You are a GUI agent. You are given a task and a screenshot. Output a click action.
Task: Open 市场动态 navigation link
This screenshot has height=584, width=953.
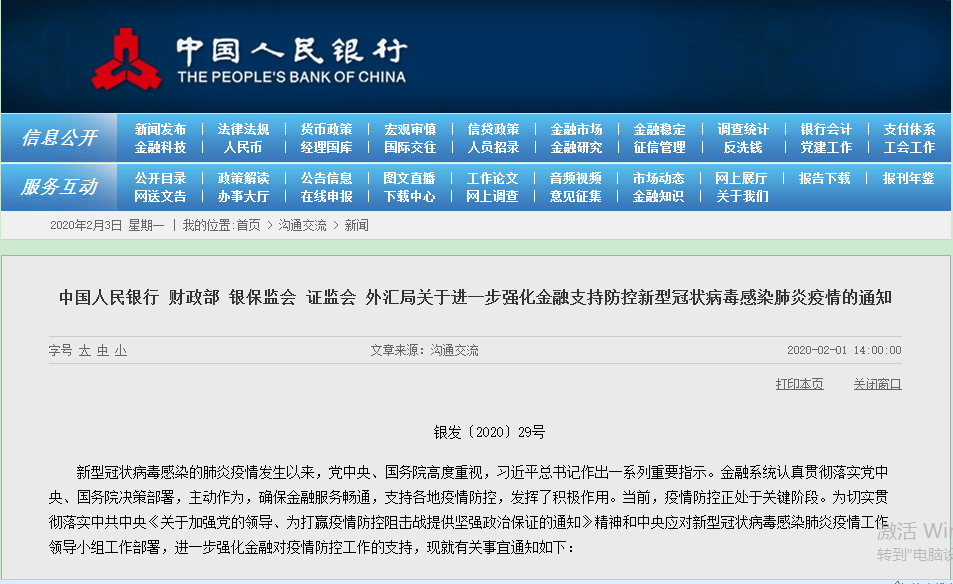tap(658, 179)
